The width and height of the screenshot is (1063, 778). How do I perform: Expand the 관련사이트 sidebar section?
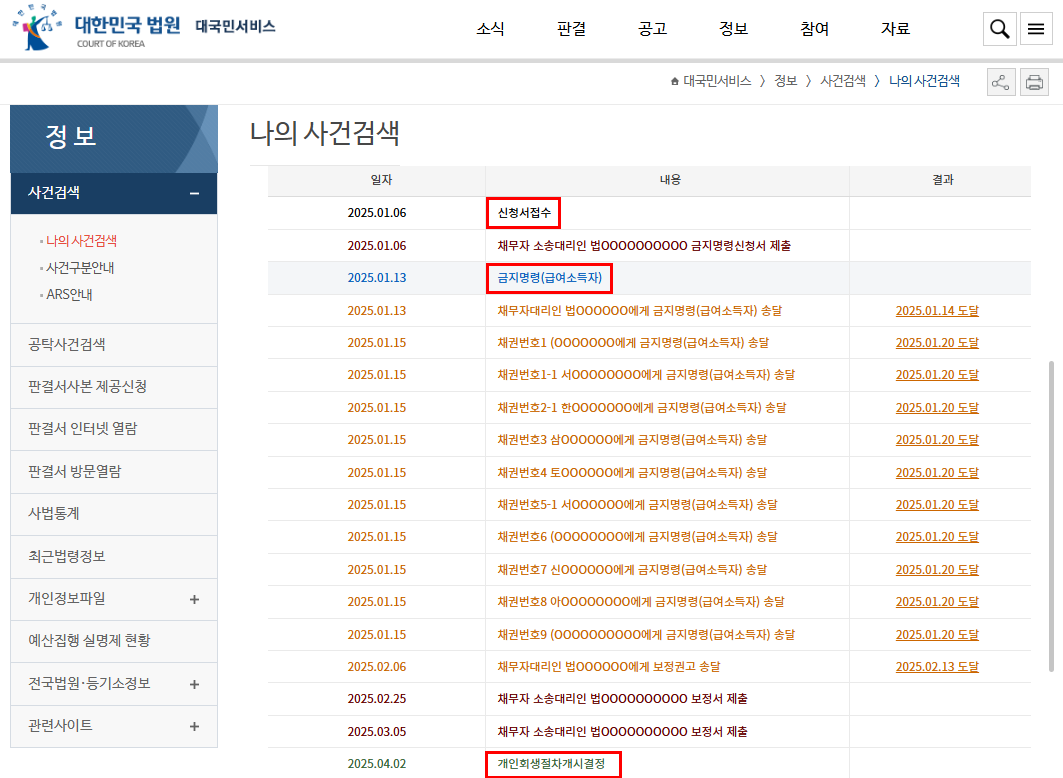click(194, 726)
